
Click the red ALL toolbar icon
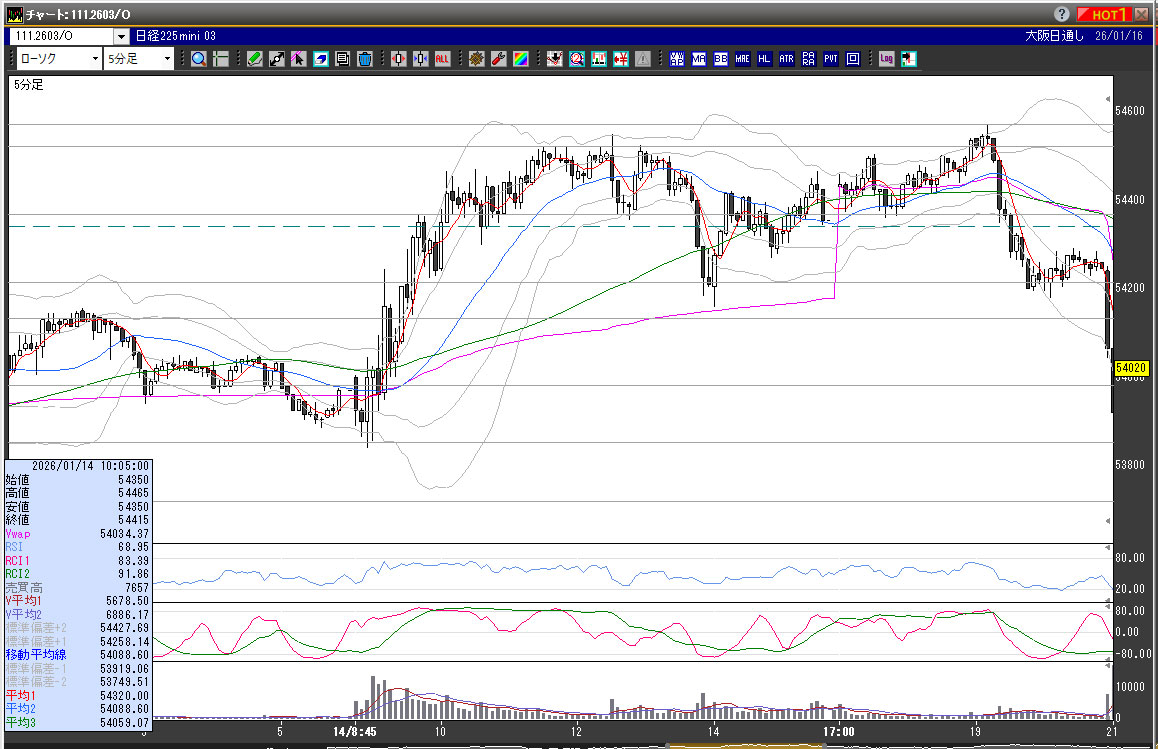click(441, 59)
